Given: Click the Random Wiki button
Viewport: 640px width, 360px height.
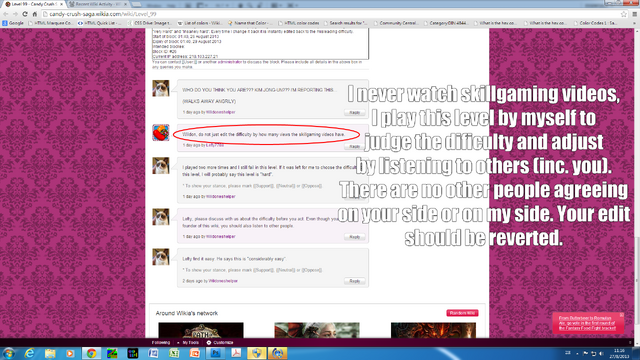Looking at the screenshot, I should [x=462, y=313].
